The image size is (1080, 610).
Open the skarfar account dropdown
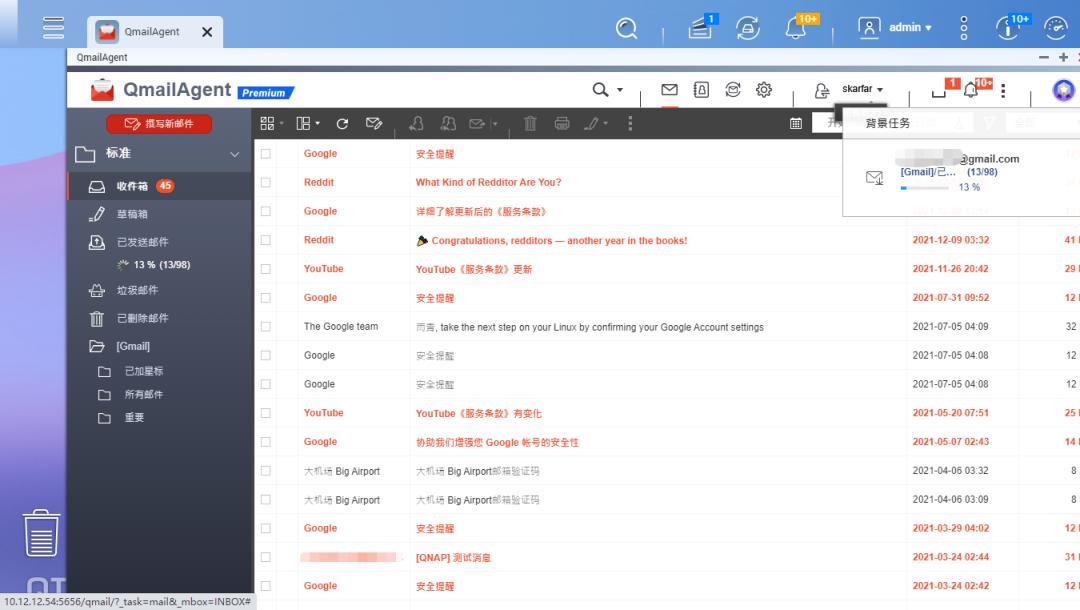pyautogui.click(x=859, y=88)
